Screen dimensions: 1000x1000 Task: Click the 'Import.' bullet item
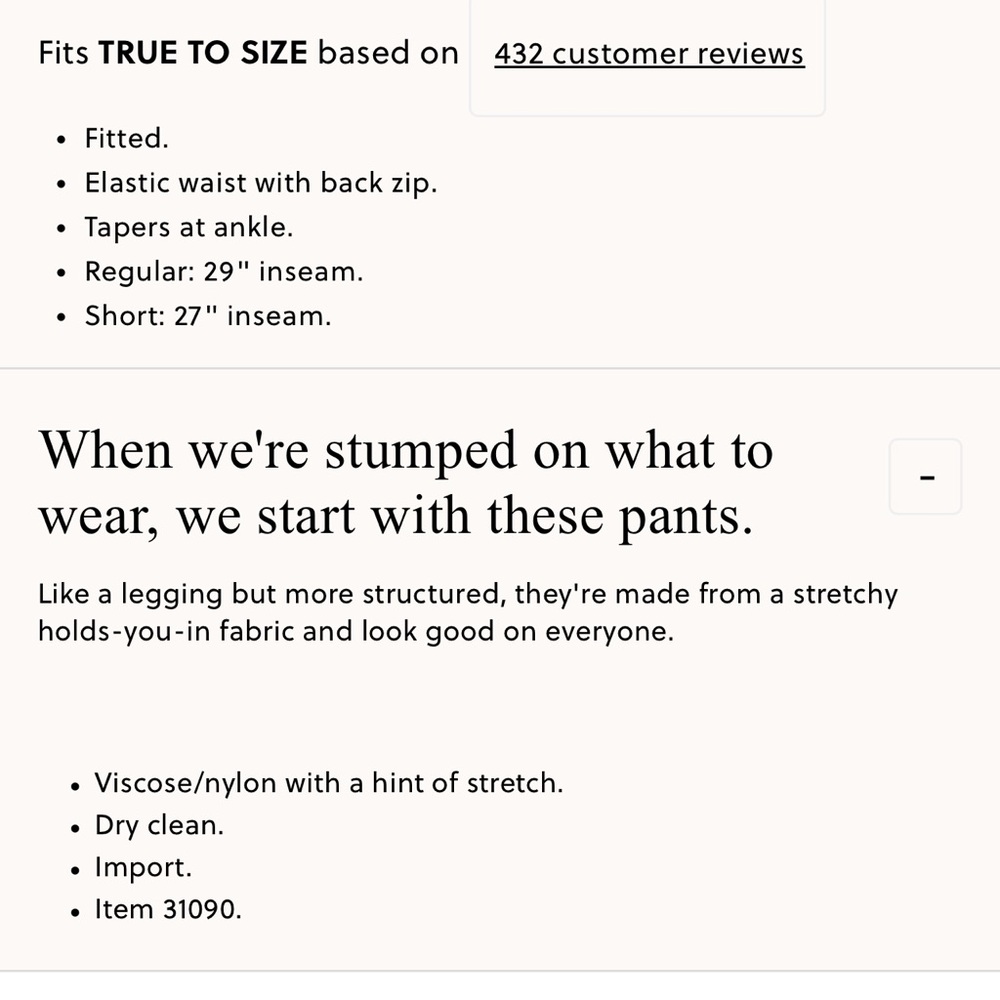tap(143, 867)
